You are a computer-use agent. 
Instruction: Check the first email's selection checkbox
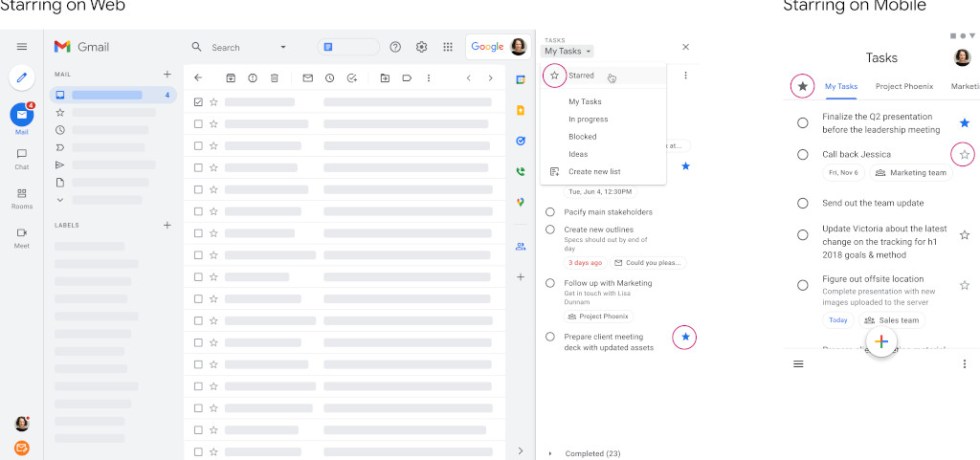[x=198, y=102]
